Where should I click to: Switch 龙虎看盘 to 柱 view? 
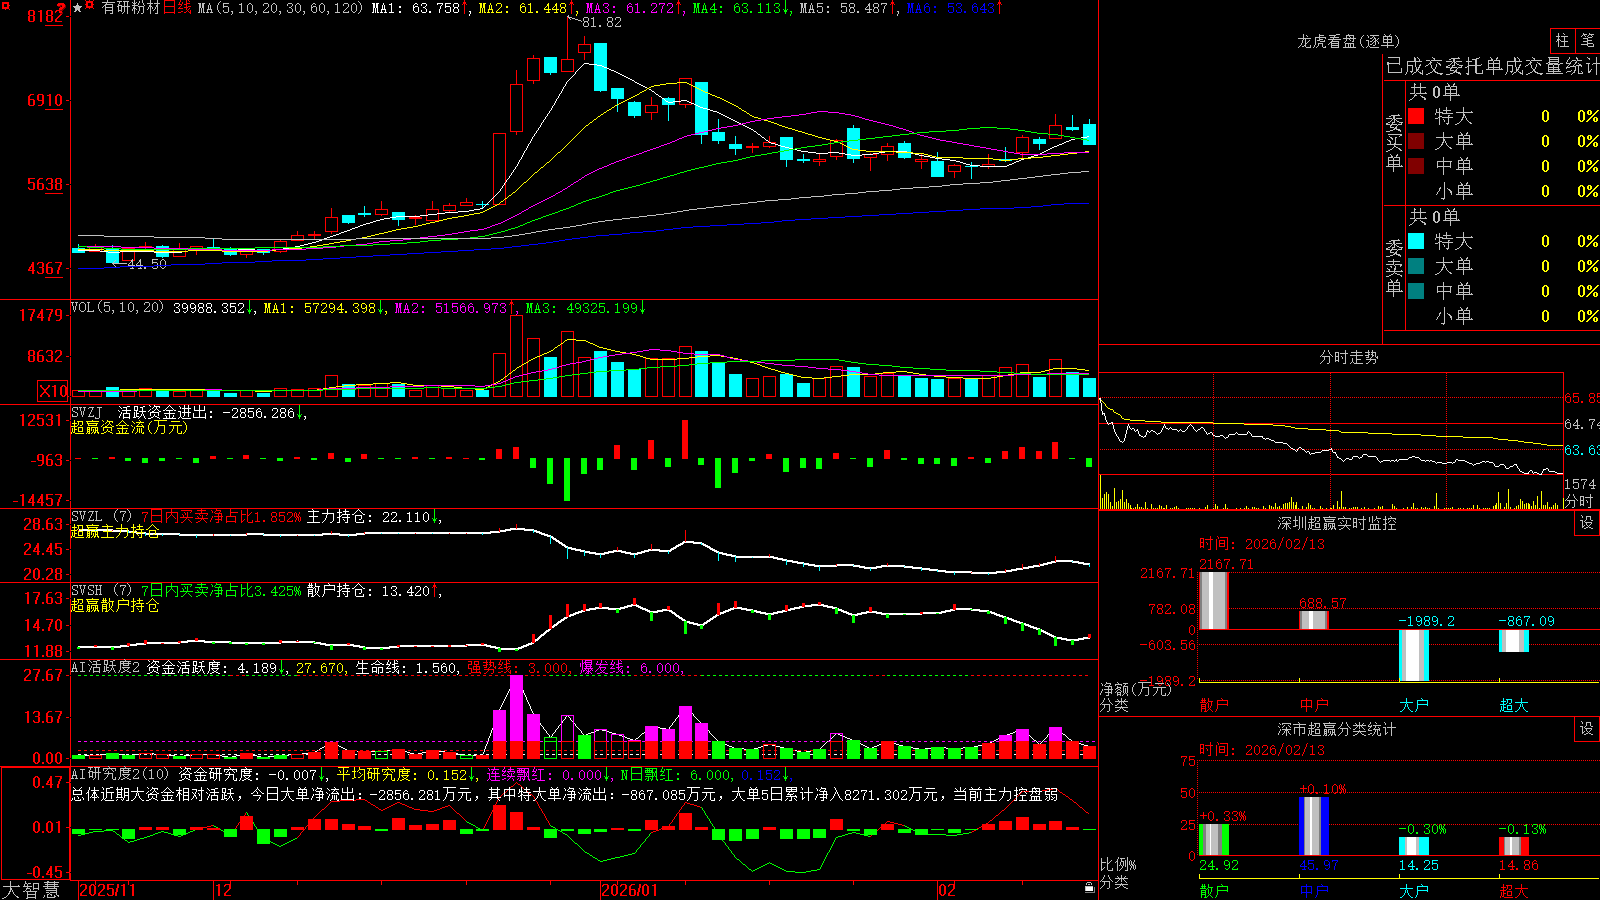pyautogui.click(x=1562, y=41)
